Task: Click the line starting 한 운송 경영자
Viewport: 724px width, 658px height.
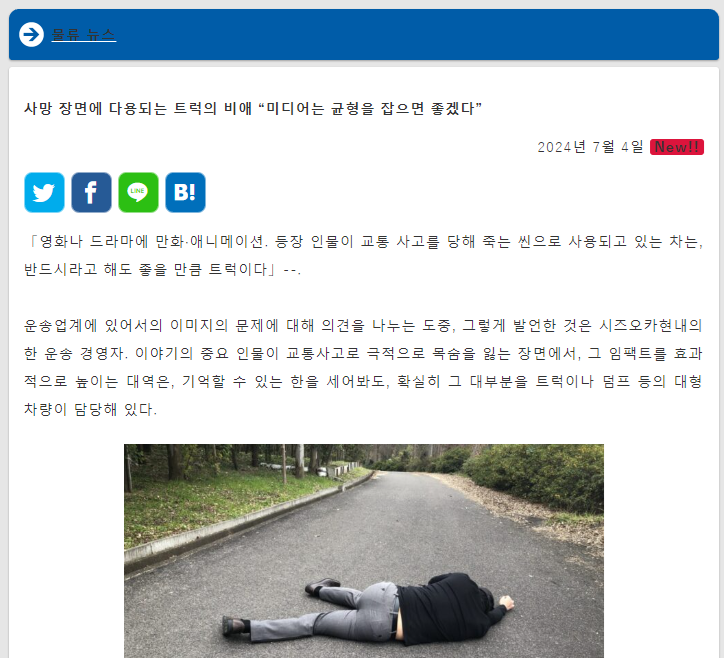Action: pyautogui.click(x=363, y=353)
